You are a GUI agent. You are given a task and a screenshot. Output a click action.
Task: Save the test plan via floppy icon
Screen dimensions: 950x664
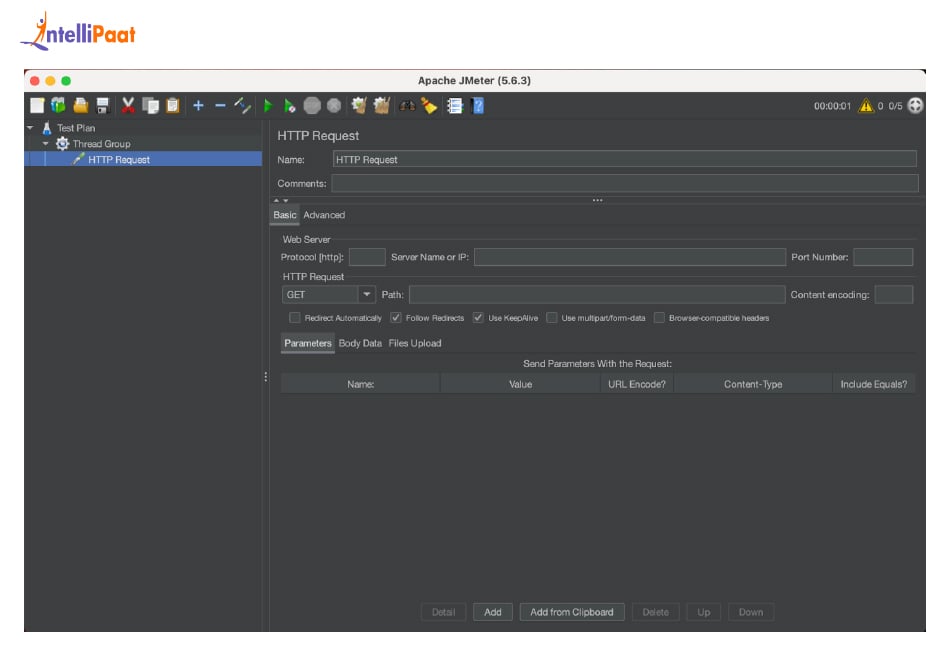103,105
